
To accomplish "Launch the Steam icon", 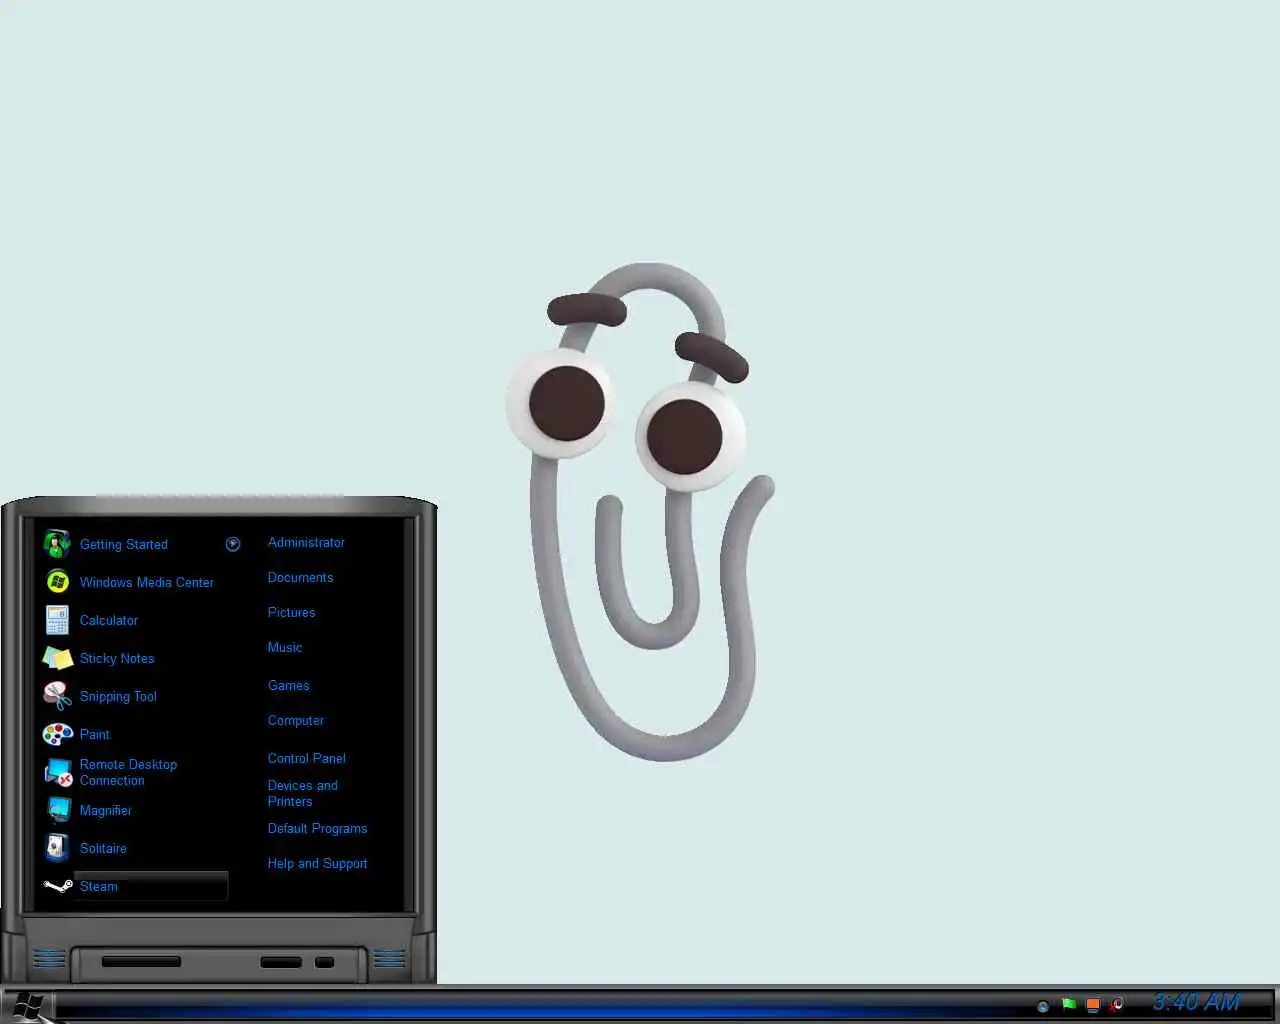I will pos(57,886).
